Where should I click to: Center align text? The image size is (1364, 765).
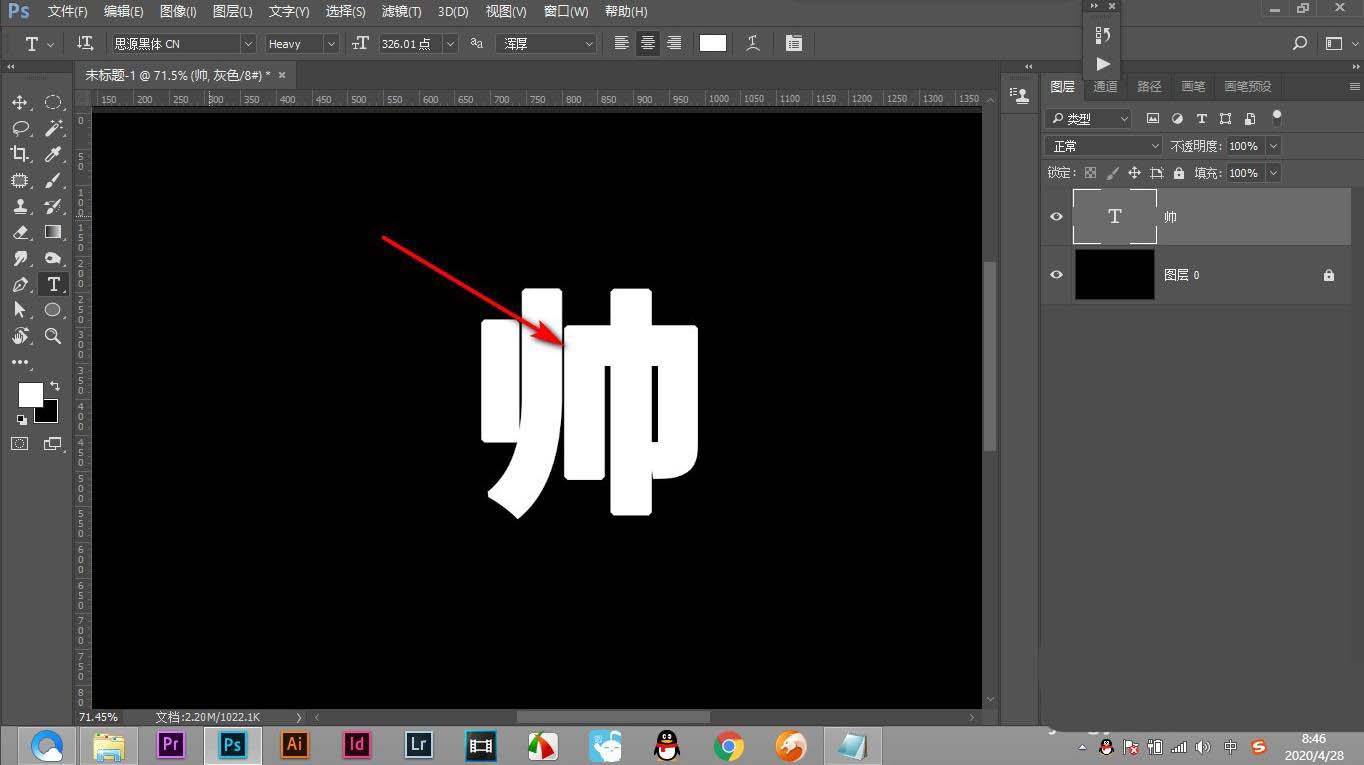click(x=648, y=43)
